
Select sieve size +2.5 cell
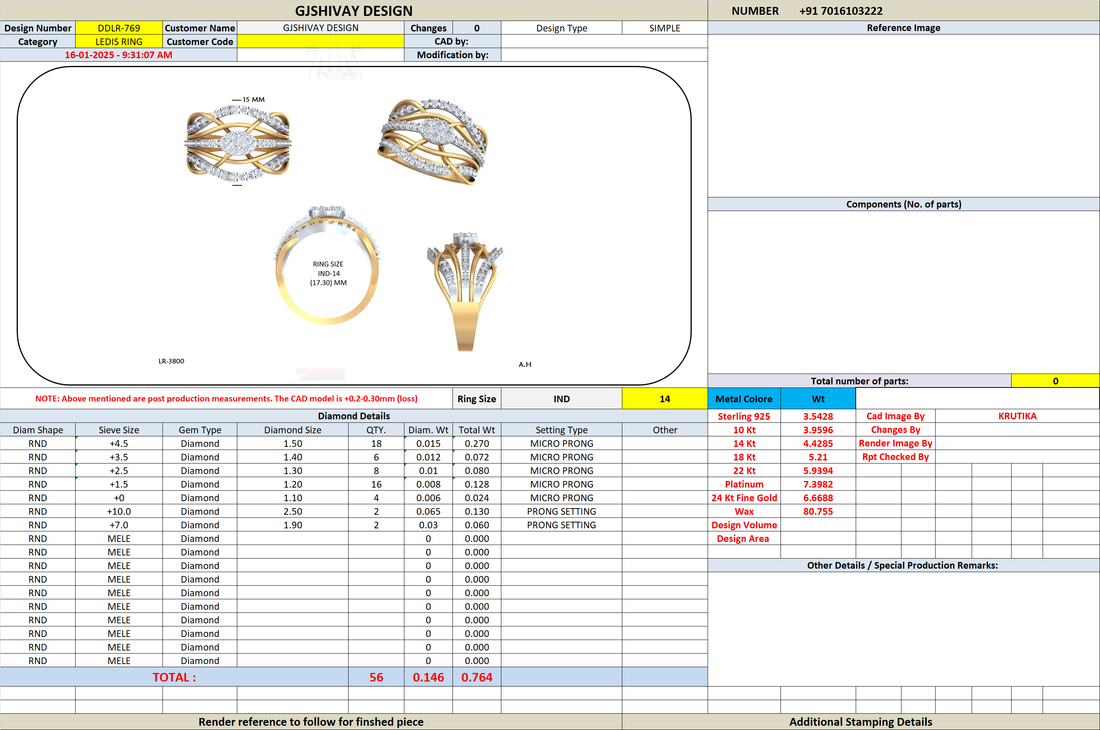[119, 471]
